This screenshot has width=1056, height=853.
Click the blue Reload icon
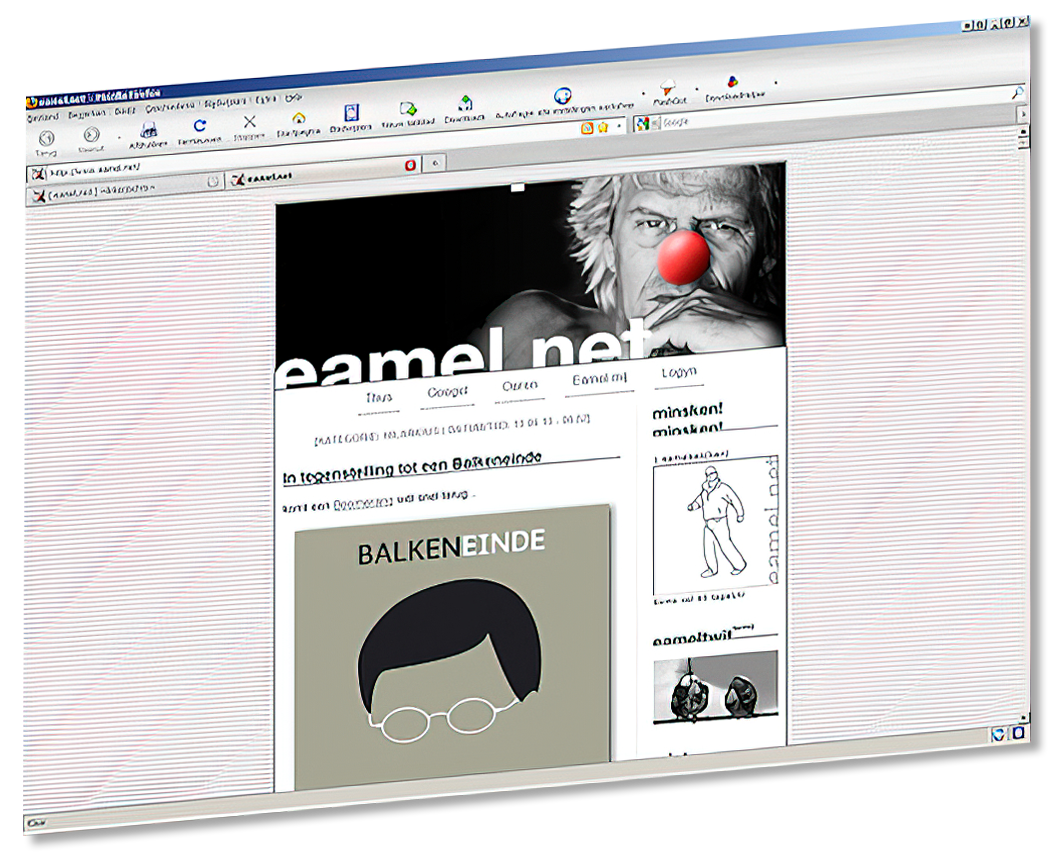tap(199, 126)
